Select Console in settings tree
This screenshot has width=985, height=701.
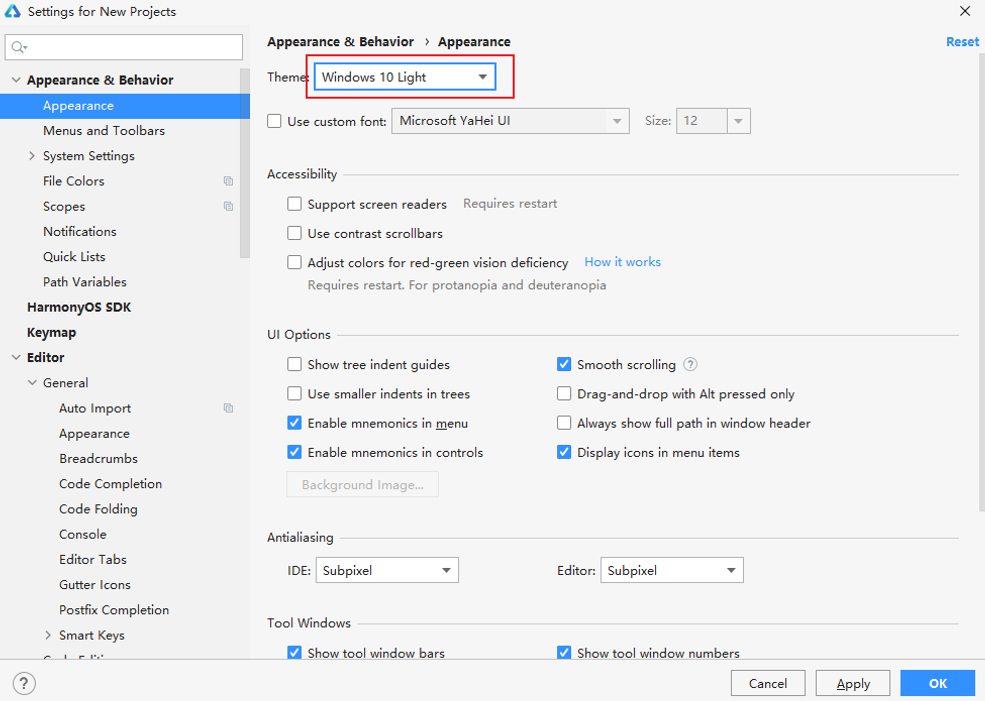82,534
